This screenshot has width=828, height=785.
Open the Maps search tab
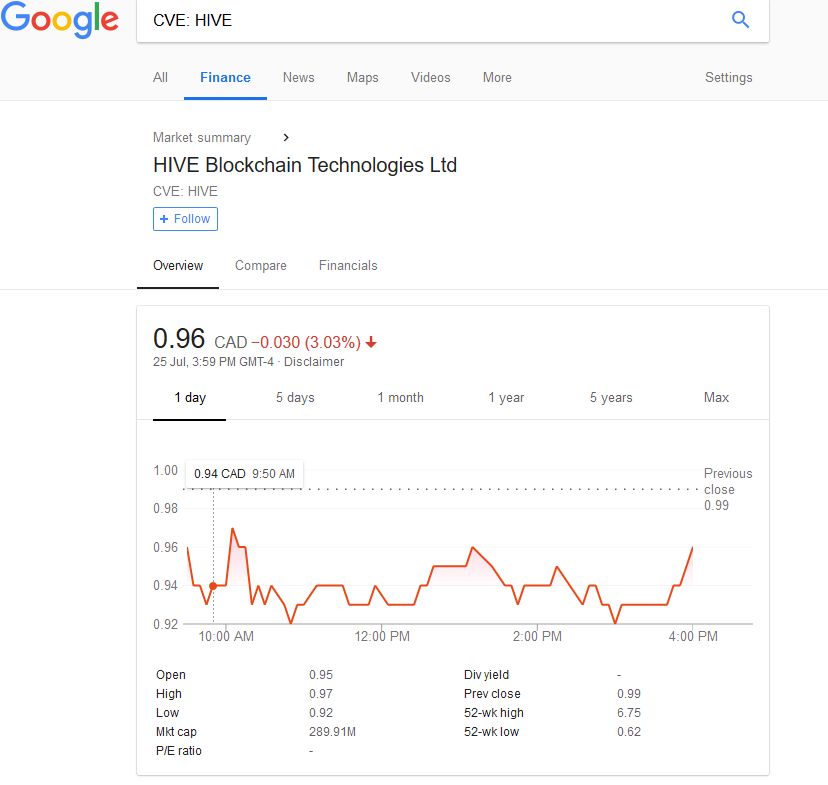point(362,78)
